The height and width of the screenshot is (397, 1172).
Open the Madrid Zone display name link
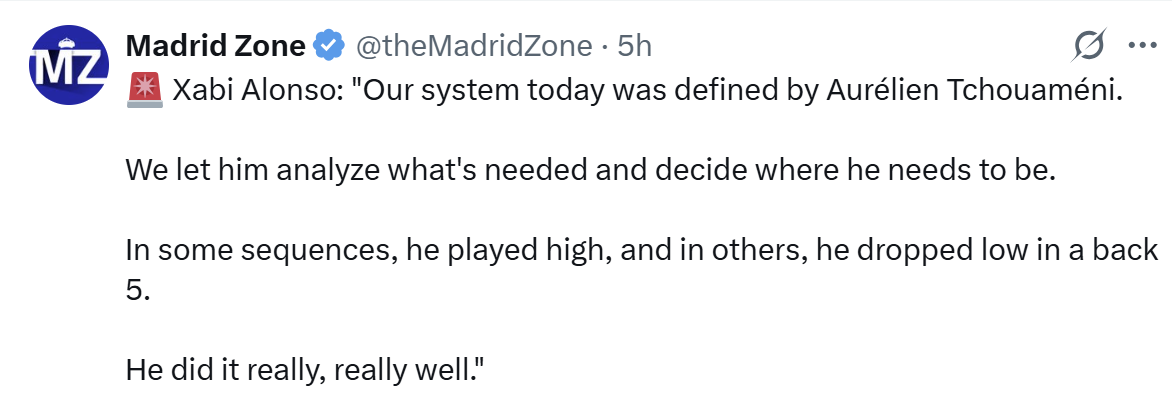[x=216, y=46]
